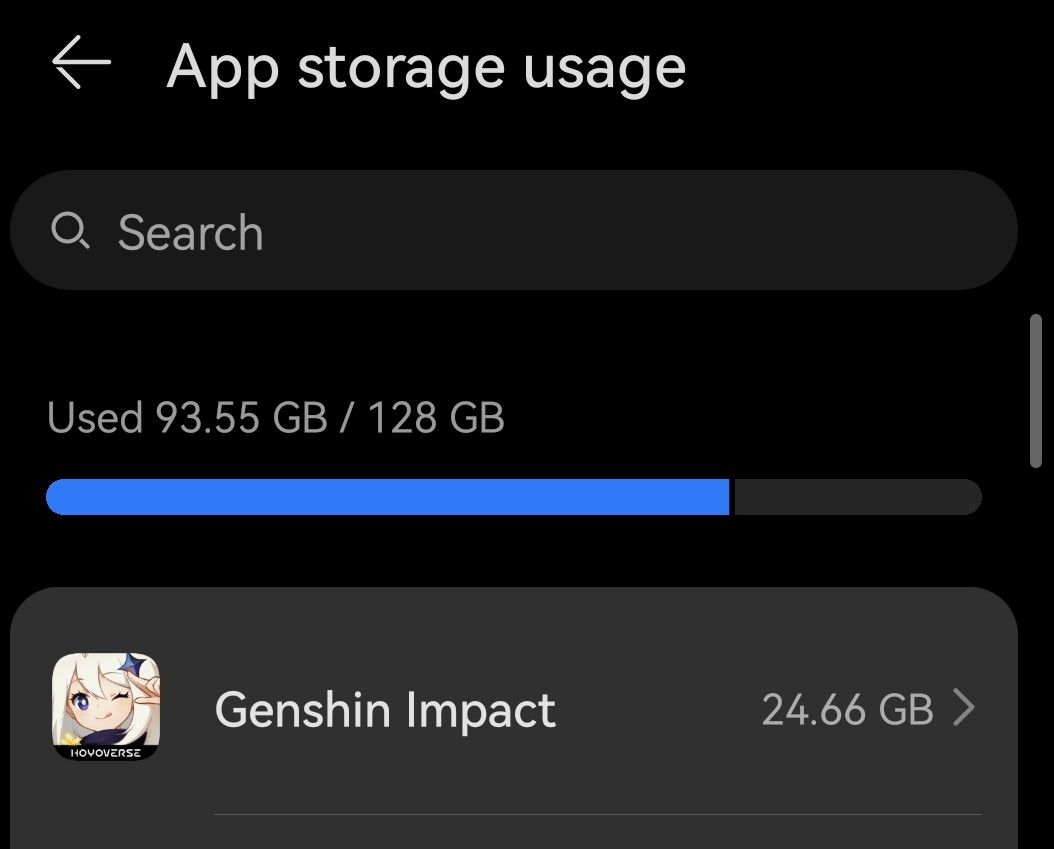This screenshot has width=1054, height=849.
Task: Click the Used 93.55 GB text
Action: coord(276,416)
